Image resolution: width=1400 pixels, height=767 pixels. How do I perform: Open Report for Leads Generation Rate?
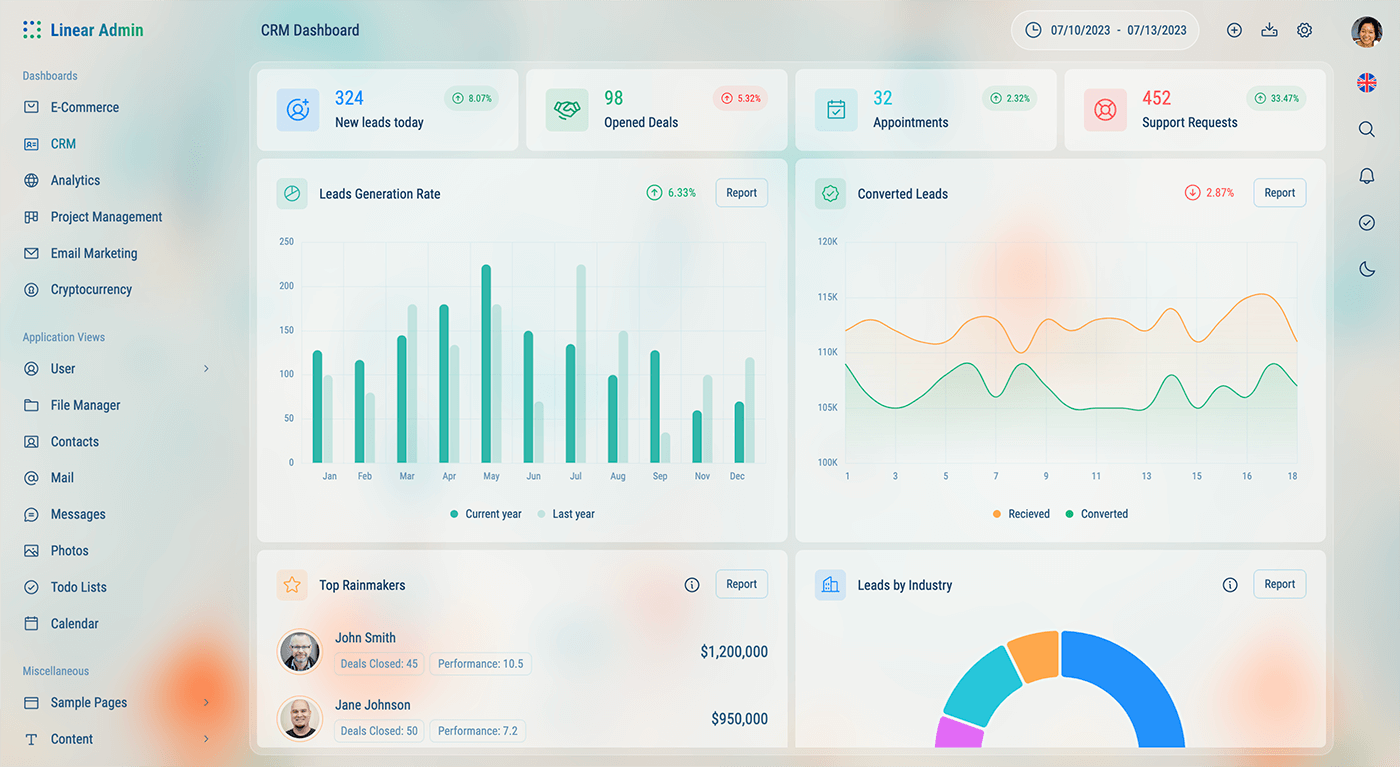coord(741,193)
